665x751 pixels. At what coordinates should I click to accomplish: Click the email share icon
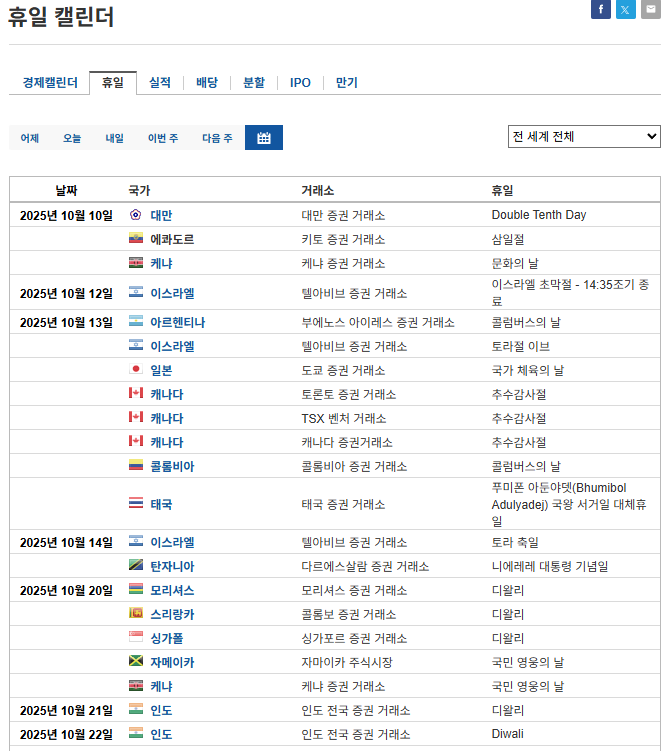[650, 10]
